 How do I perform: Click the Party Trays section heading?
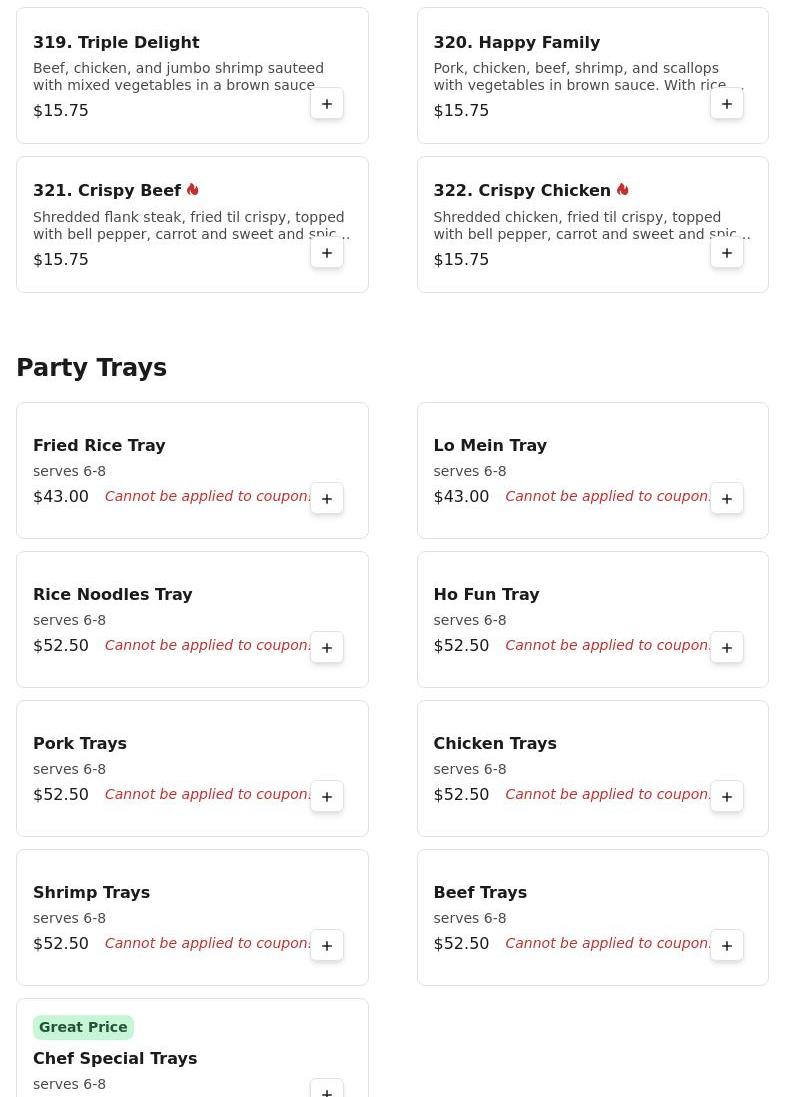tap(91, 368)
